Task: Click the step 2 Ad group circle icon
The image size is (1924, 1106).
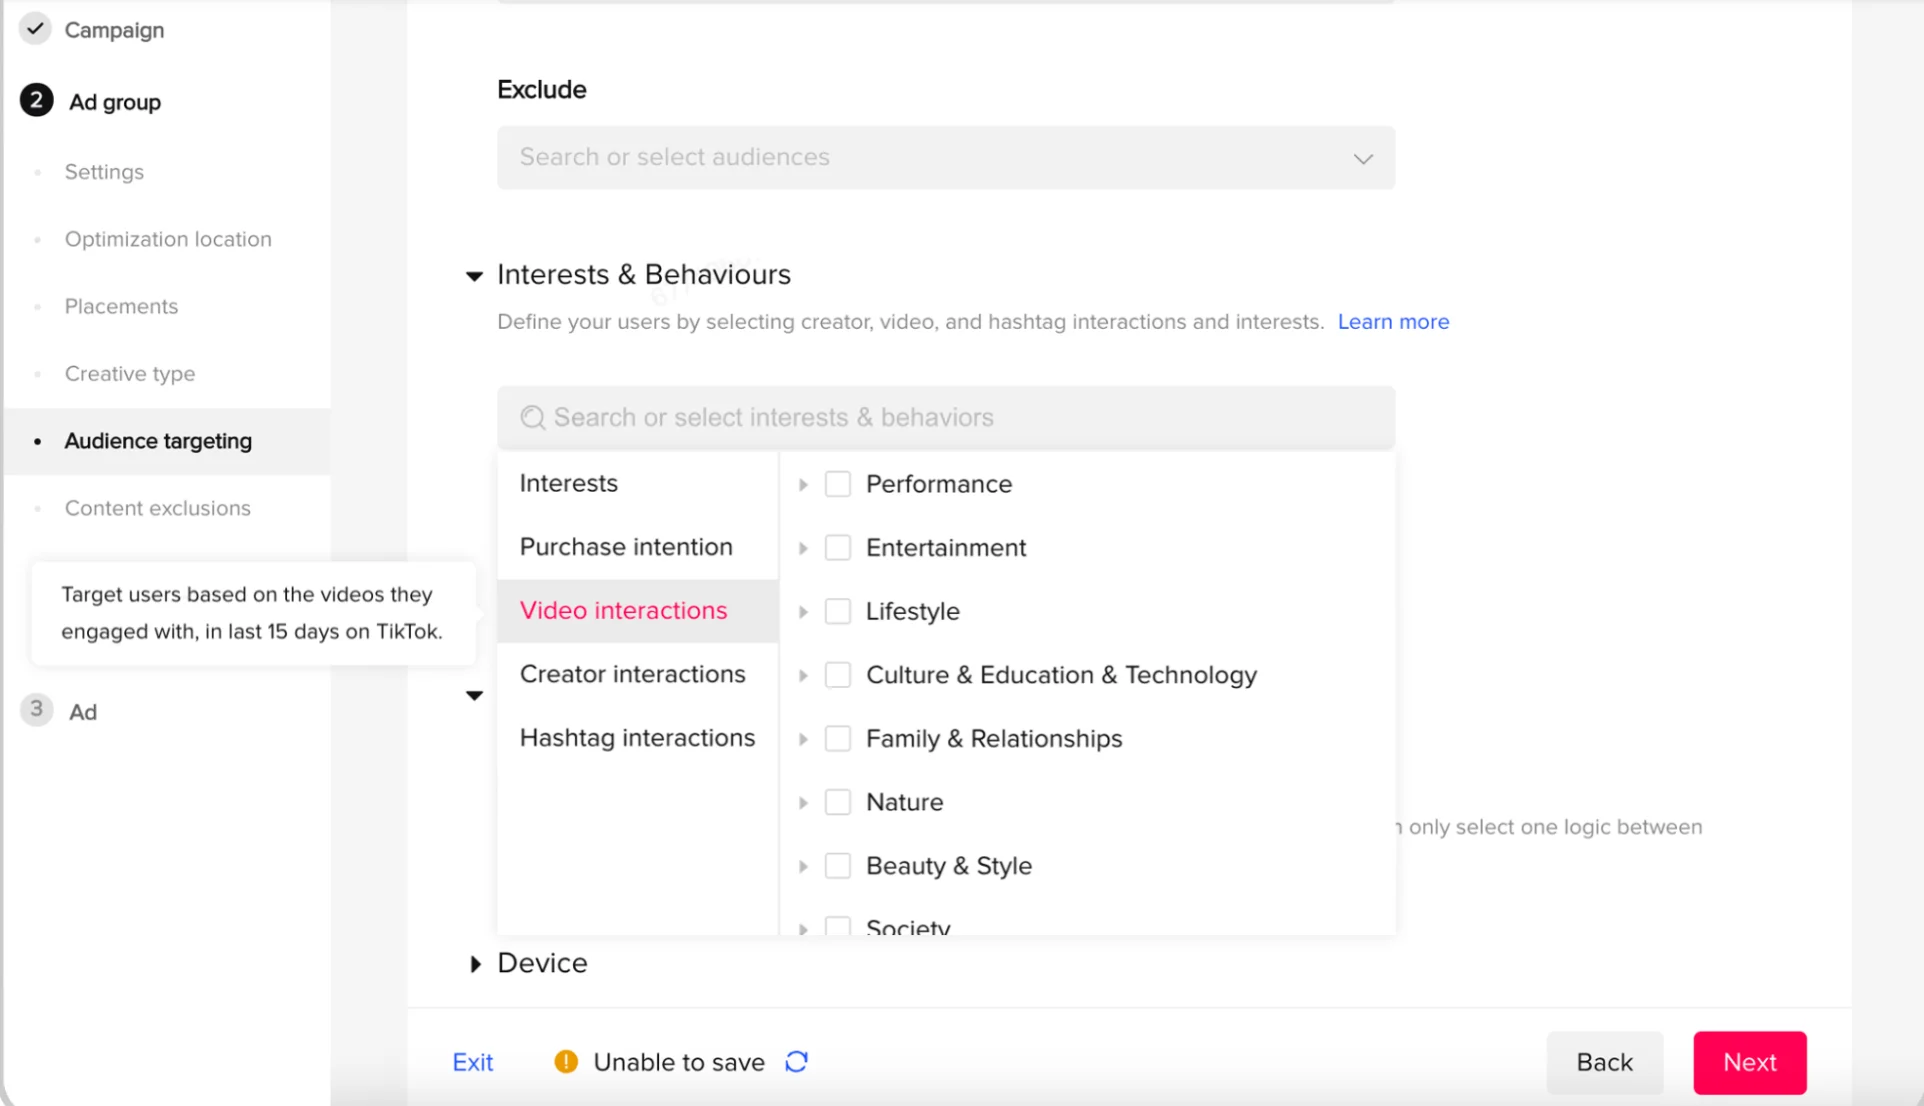Action: point(37,101)
